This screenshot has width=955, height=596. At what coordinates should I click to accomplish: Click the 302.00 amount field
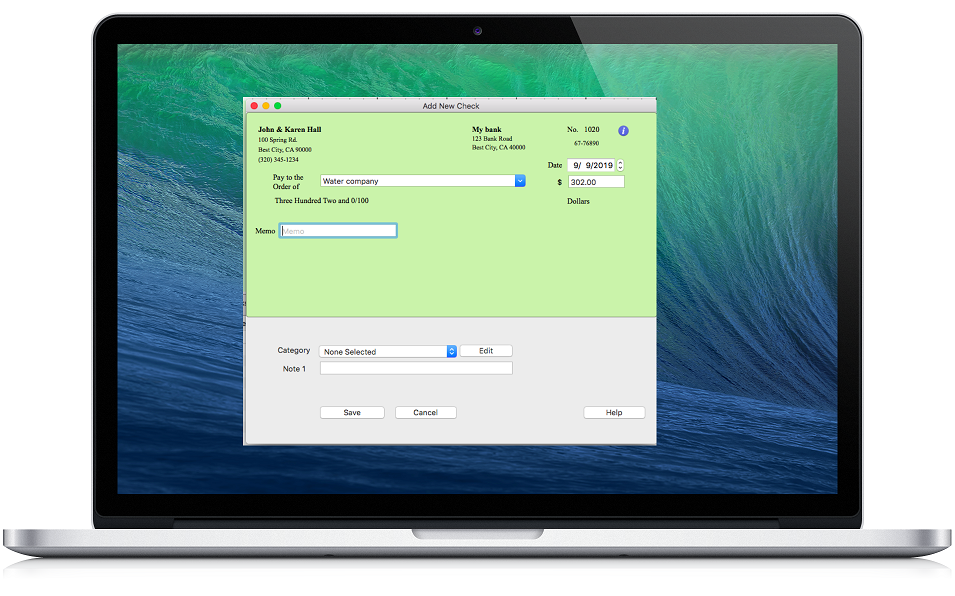click(x=595, y=182)
